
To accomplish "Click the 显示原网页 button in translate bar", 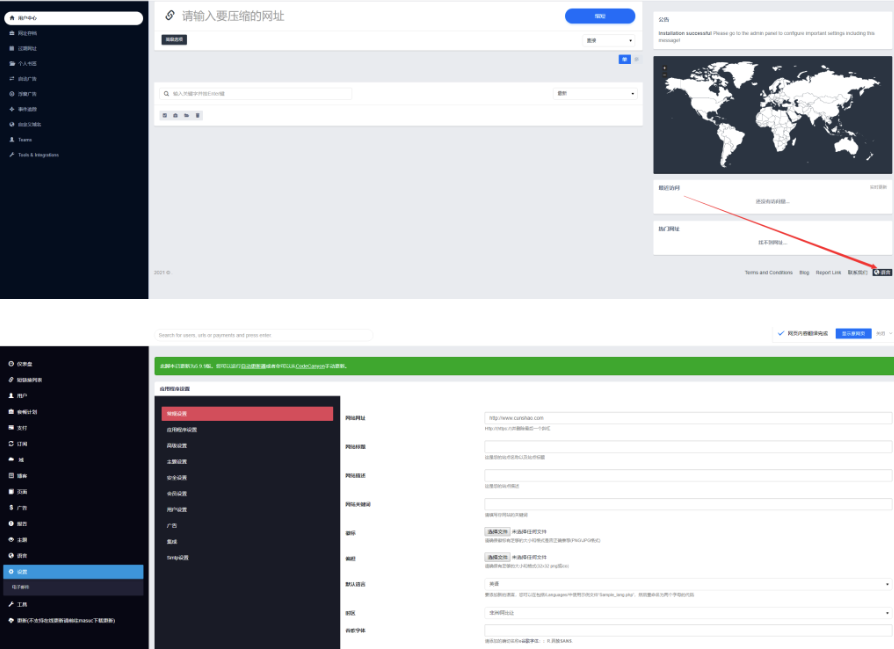I will tap(853, 334).
